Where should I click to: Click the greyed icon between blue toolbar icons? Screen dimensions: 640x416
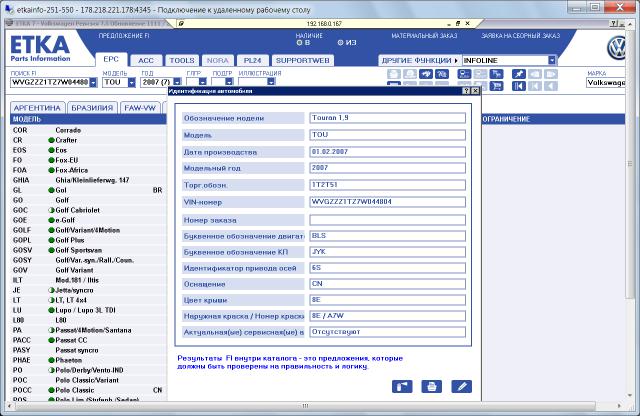point(480,74)
